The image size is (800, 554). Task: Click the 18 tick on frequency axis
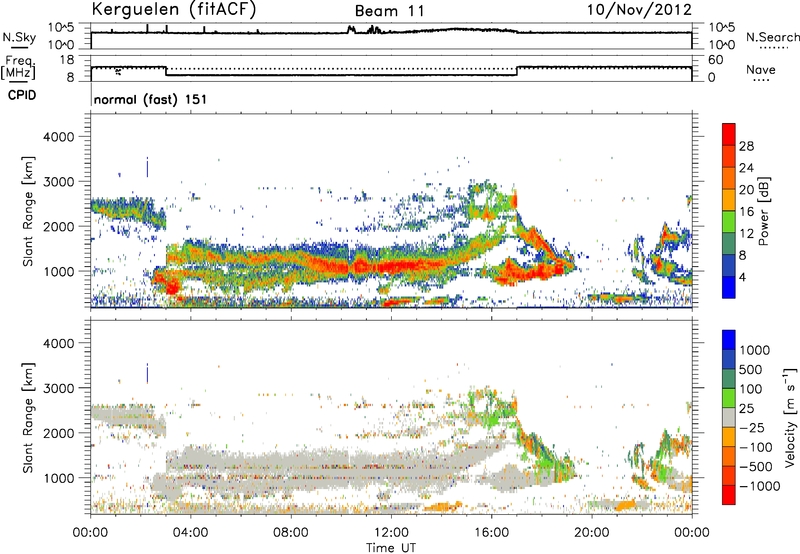tap(67, 59)
